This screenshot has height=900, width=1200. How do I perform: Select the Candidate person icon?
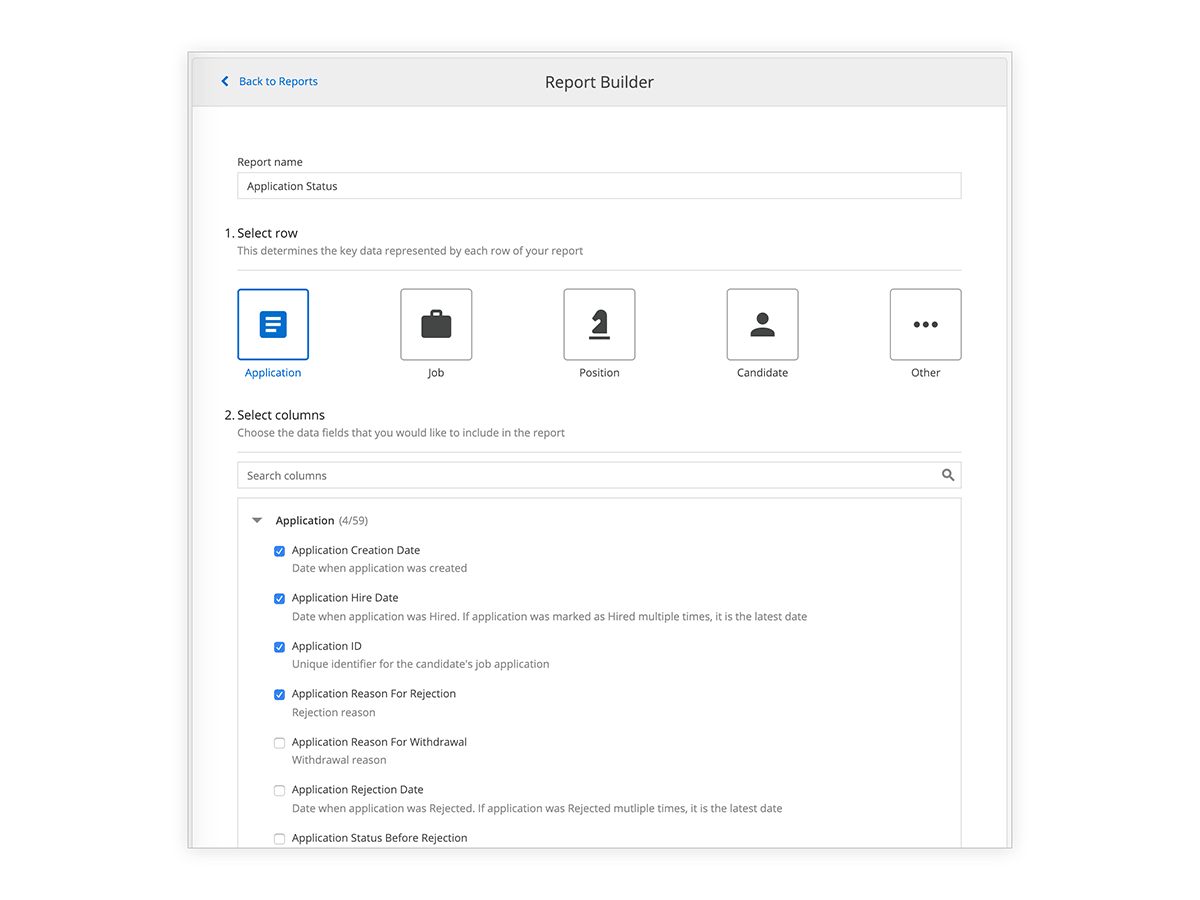pyautogui.click(x=762, y=325)
